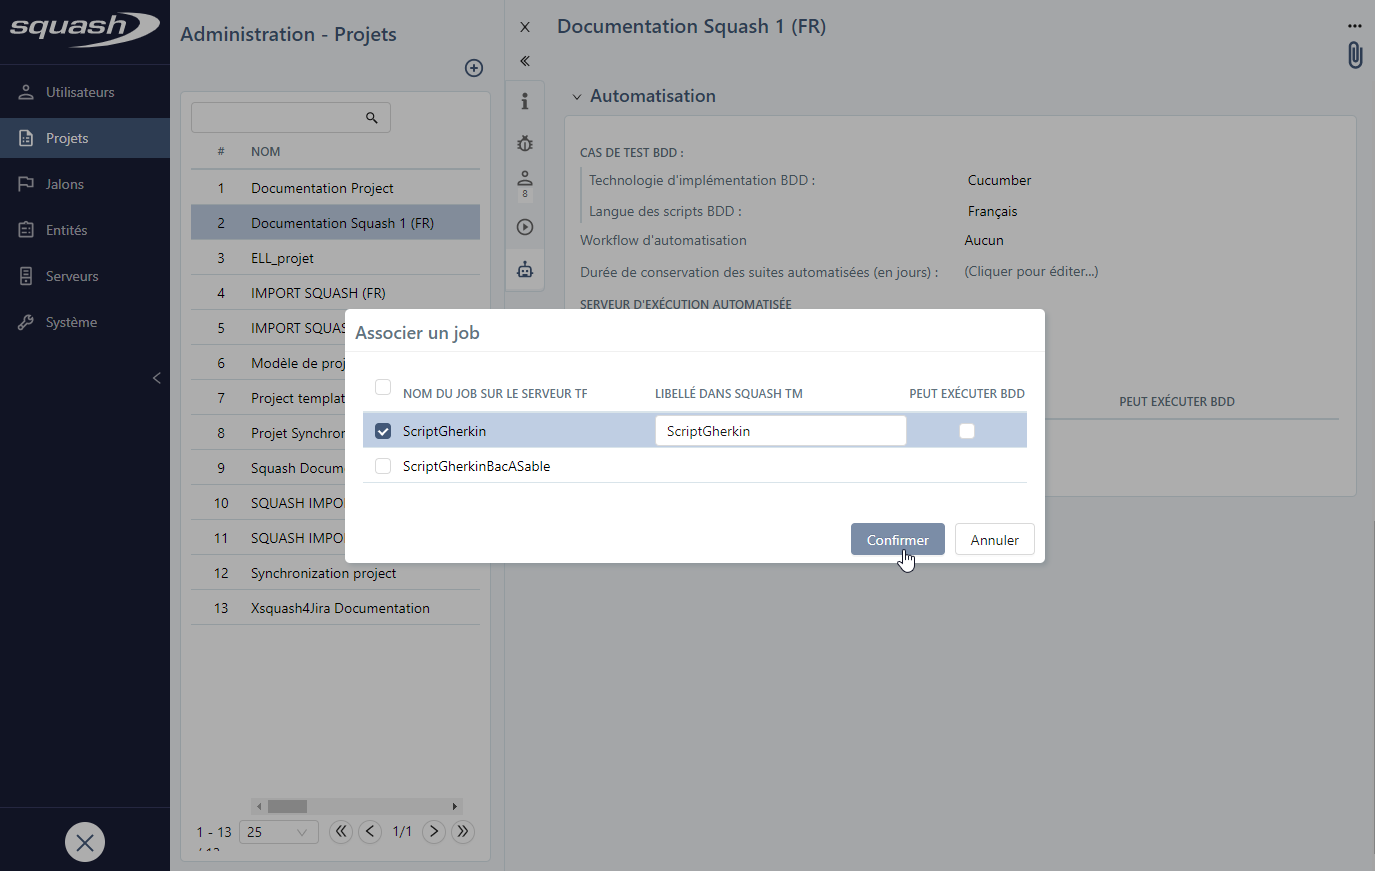The image size is (1375, 871).
Task: Open the permissions user anchor icon
Action: tap(525, 182)
